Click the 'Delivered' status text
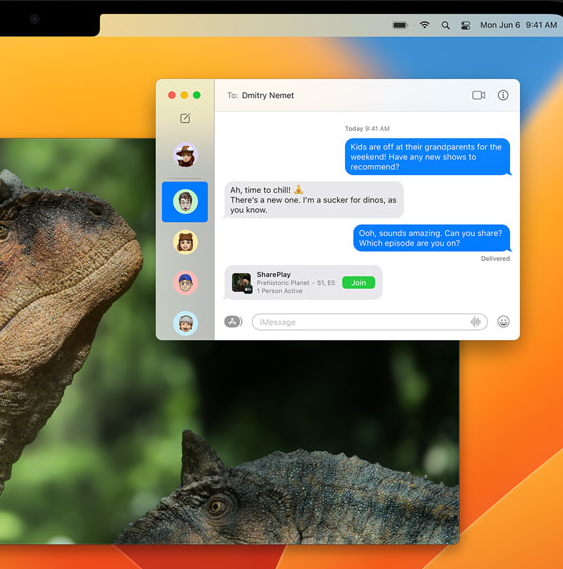This screenshot has width=563, height=569. point(495,258)
